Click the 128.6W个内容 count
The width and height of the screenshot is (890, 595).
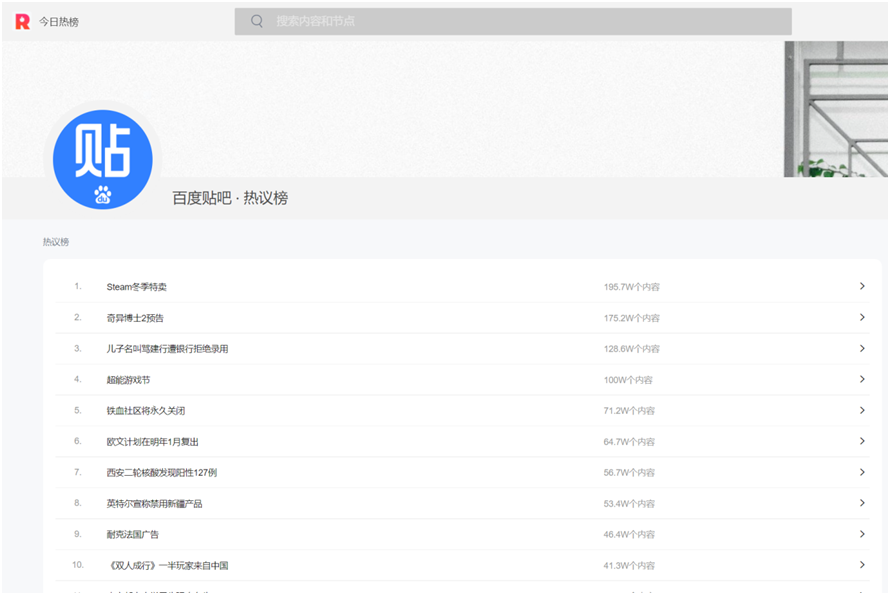[x=632, y=349]
